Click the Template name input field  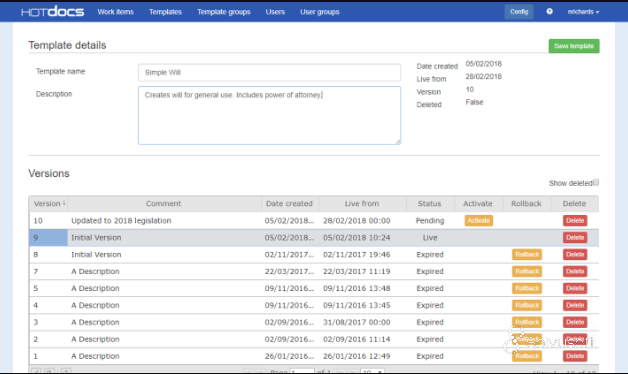pyautogui.click(x=269, y=72)
